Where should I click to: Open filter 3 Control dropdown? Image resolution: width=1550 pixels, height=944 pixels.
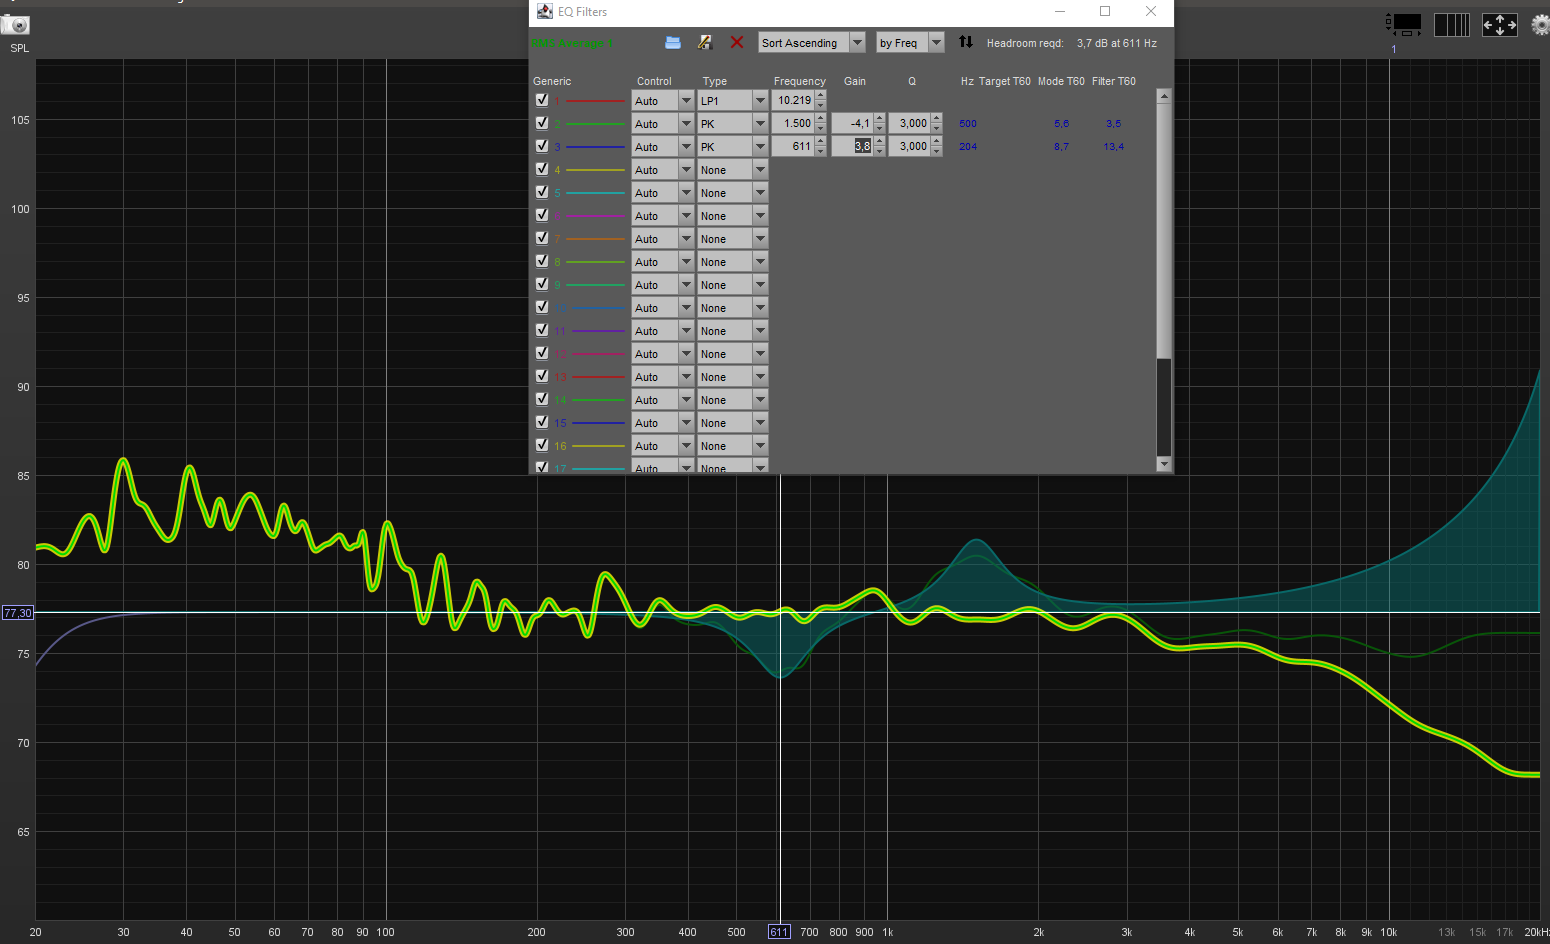click(662, 146)
